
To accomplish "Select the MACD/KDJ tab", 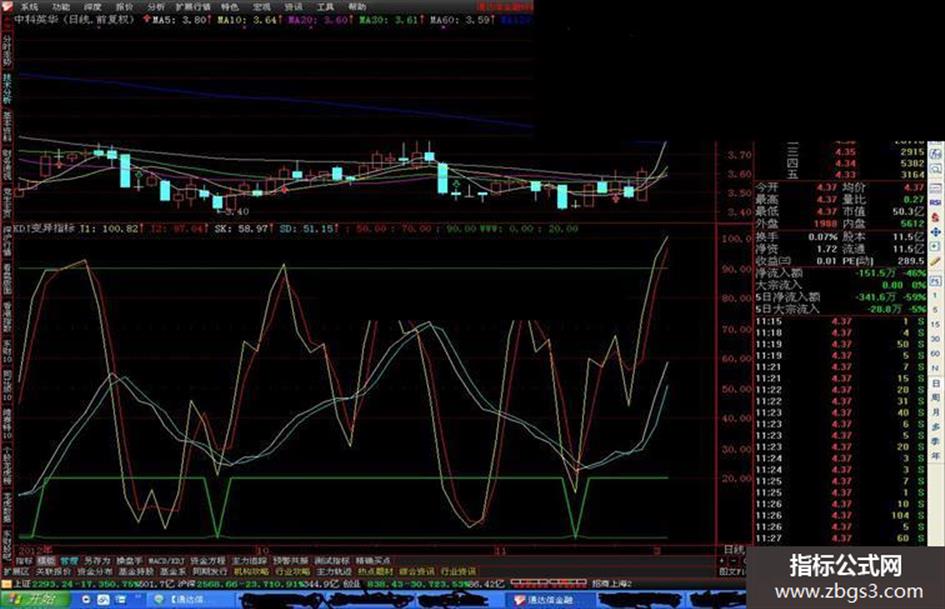I will 166,561.
